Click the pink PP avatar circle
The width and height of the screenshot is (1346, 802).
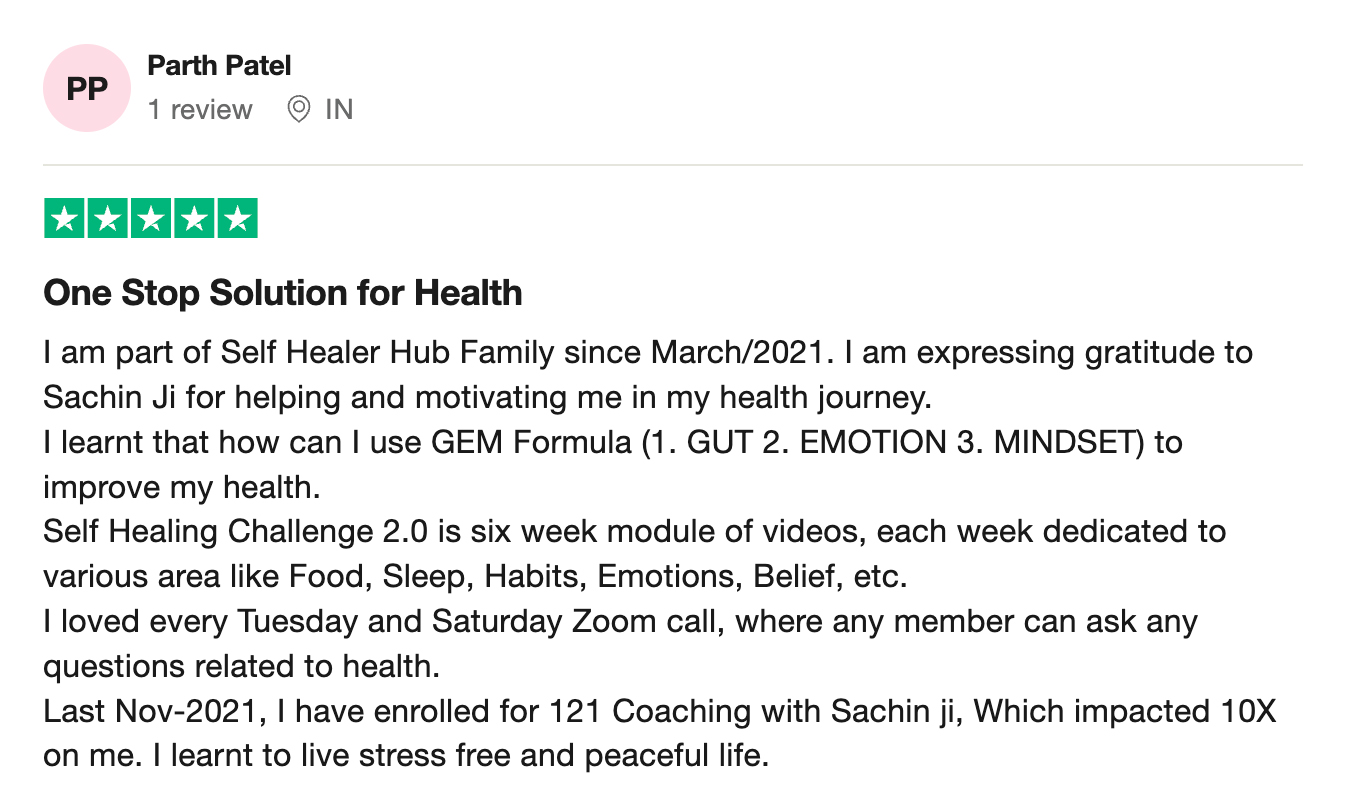coord(87,88)
